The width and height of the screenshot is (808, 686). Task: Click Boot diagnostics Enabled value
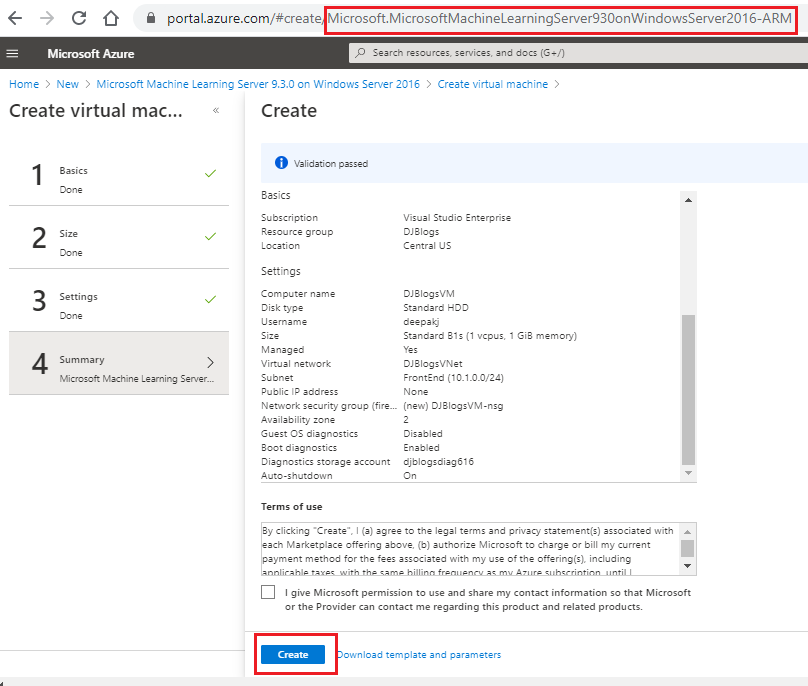[x=421, y=447]
